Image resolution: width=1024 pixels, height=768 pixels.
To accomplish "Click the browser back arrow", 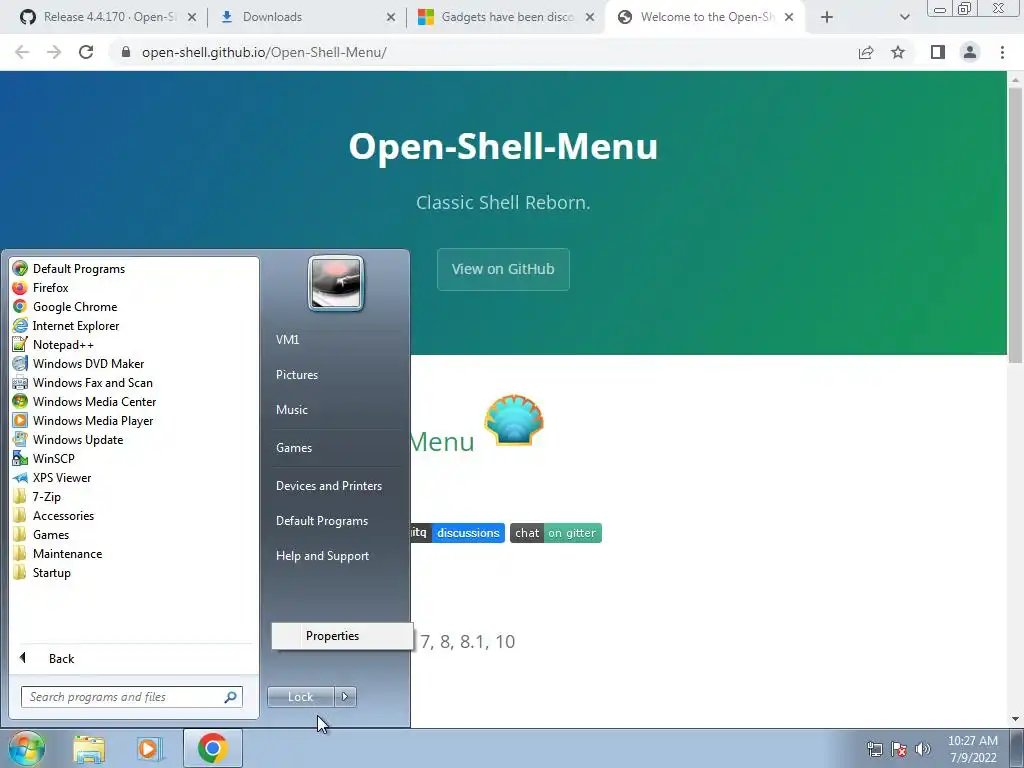I will 22,52.
